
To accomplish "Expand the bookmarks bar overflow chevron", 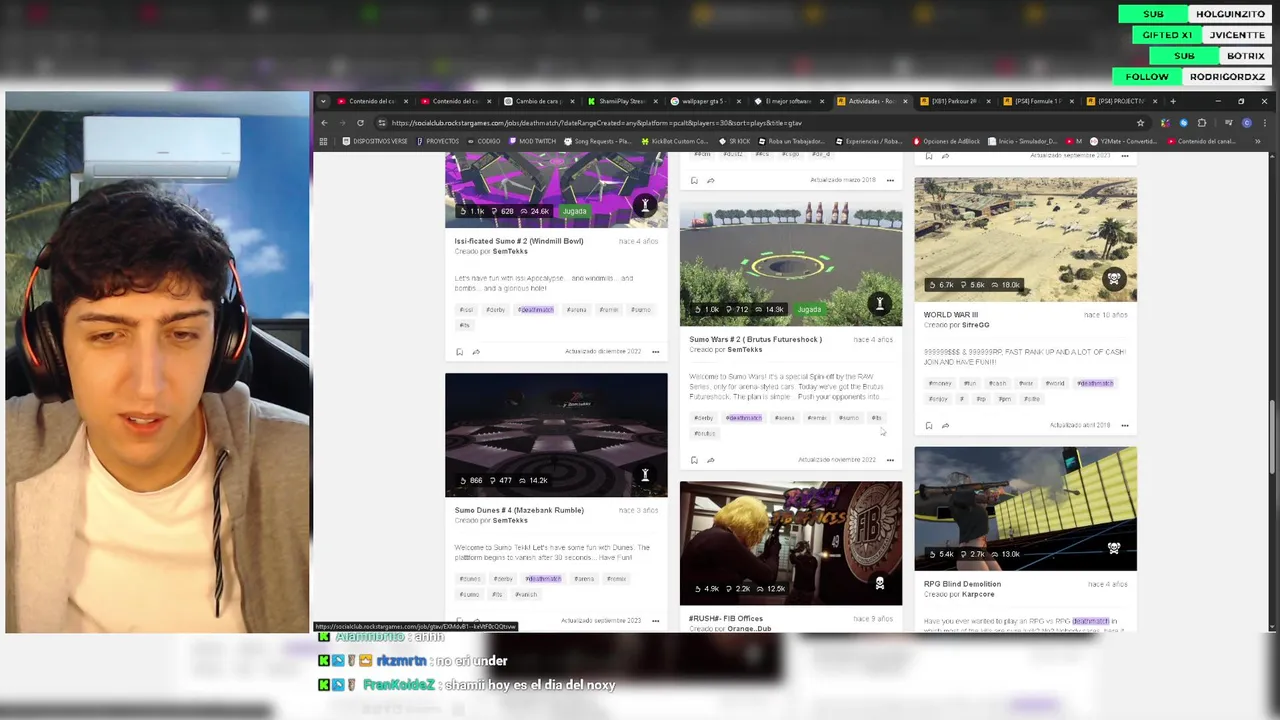I will click(x=1257, y=141).
